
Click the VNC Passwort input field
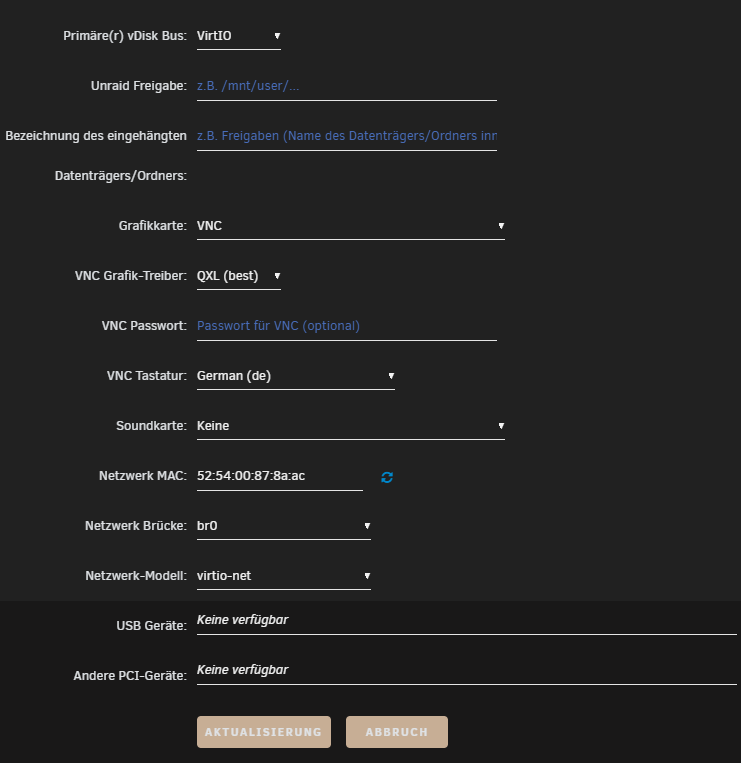(x=346, y=326)
